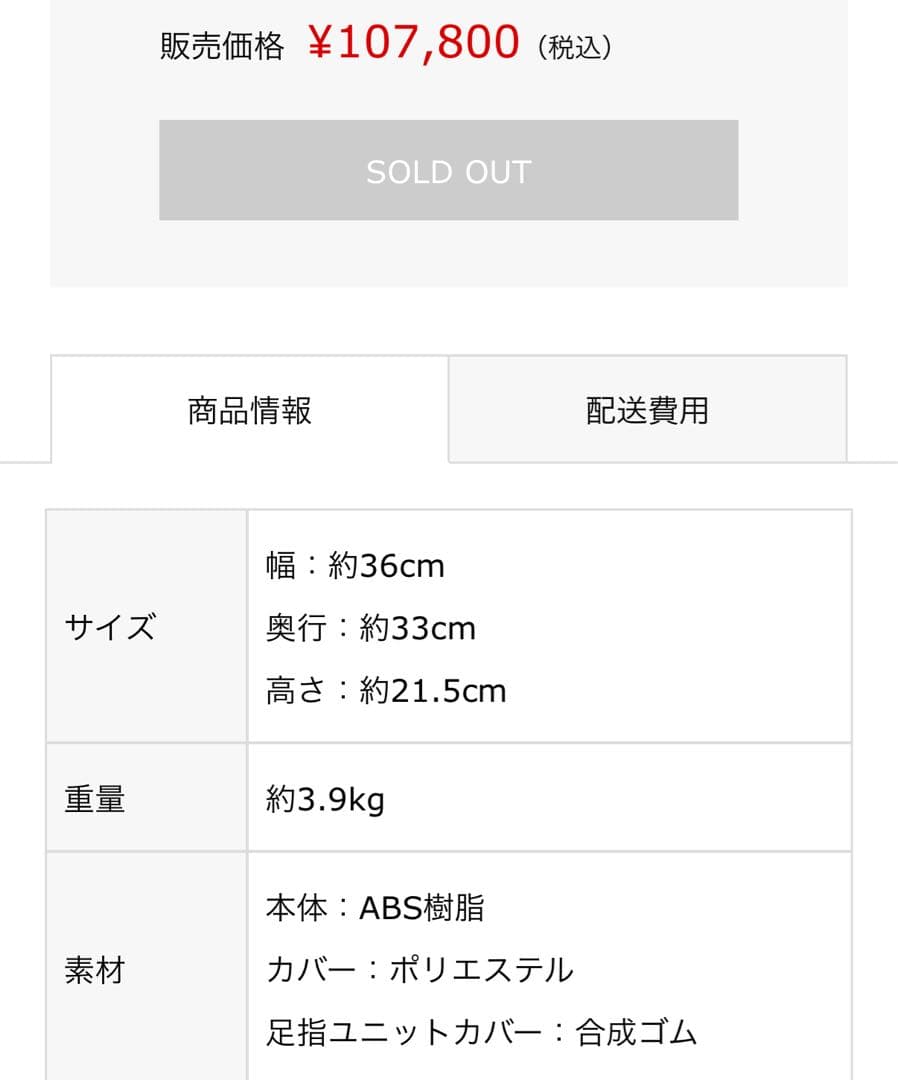
Task: Click the 約3.9kg weight value
Action: (x=327, y=798)
